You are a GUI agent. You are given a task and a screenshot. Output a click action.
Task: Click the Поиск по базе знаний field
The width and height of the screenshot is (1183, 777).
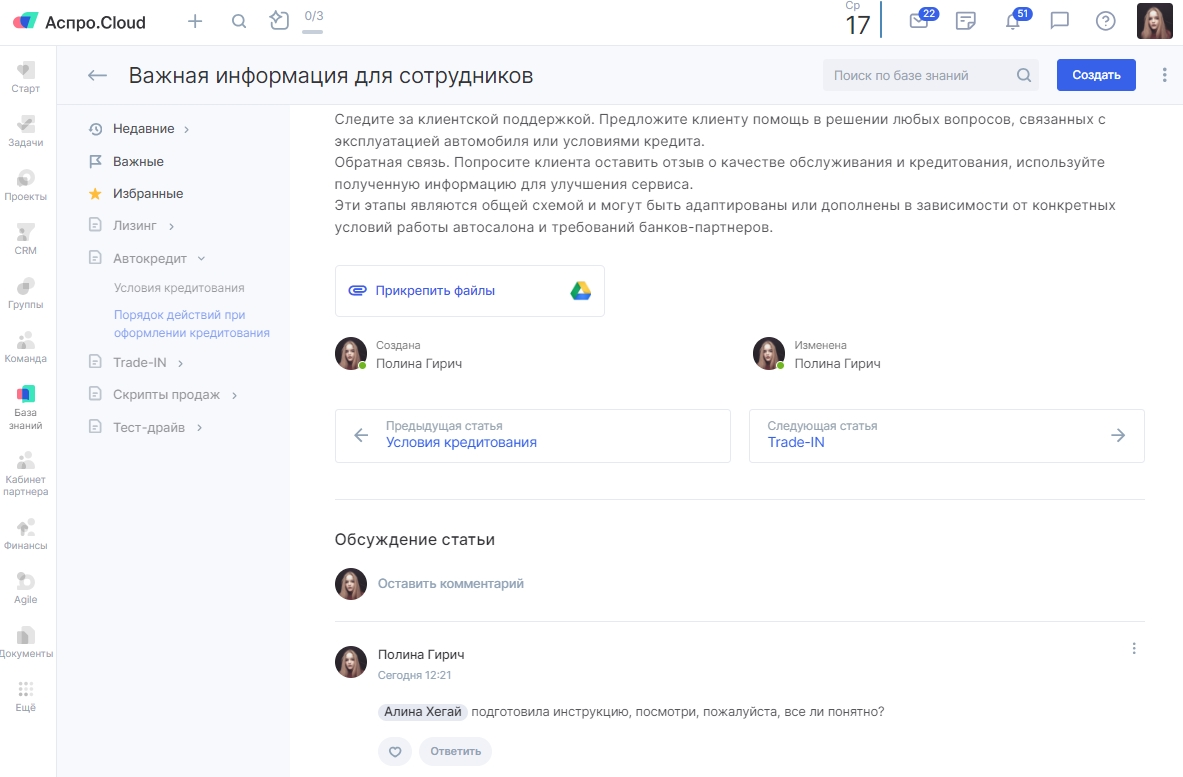920,75
